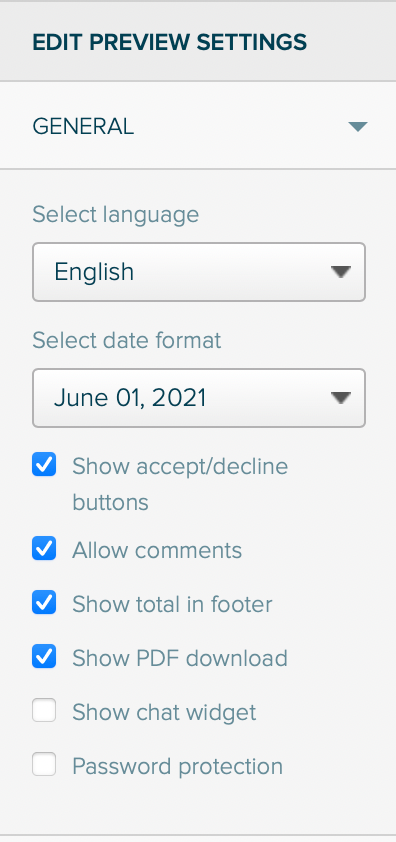Uncheck the Show total in footer checkbox
This screenshot has width=396, height=842.
(x=44, y=603)
